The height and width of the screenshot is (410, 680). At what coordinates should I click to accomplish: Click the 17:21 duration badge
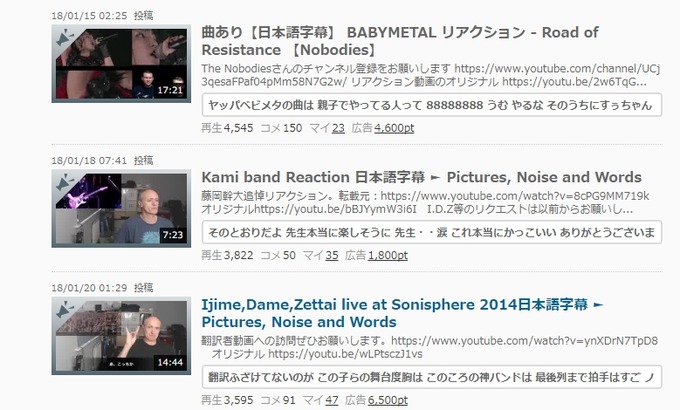point(170,90)
